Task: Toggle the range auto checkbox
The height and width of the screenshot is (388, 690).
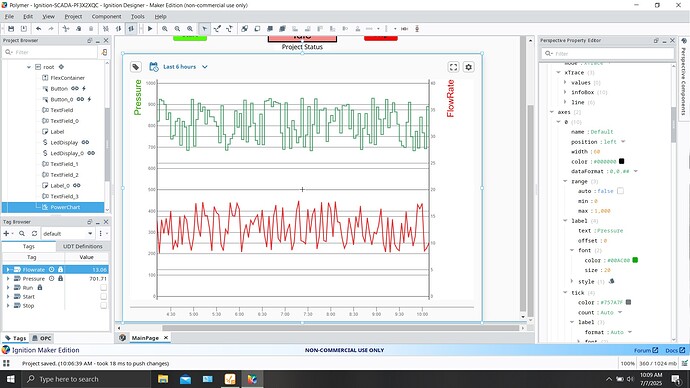Action: click(x=620, y=191)
